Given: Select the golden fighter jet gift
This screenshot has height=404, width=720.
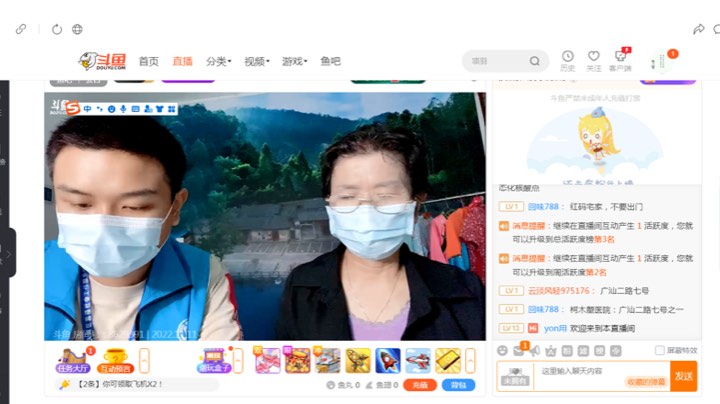Looking at the screenshot, I should [x=358, y=360].
